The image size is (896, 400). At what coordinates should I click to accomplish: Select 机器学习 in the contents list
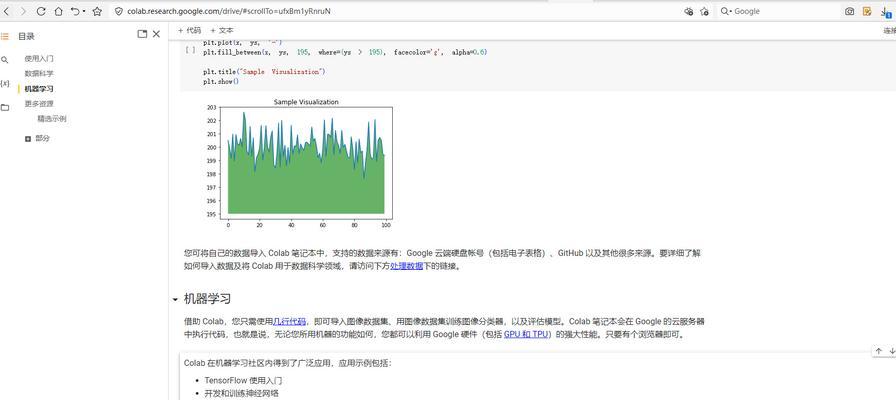[x=39, y=89]
